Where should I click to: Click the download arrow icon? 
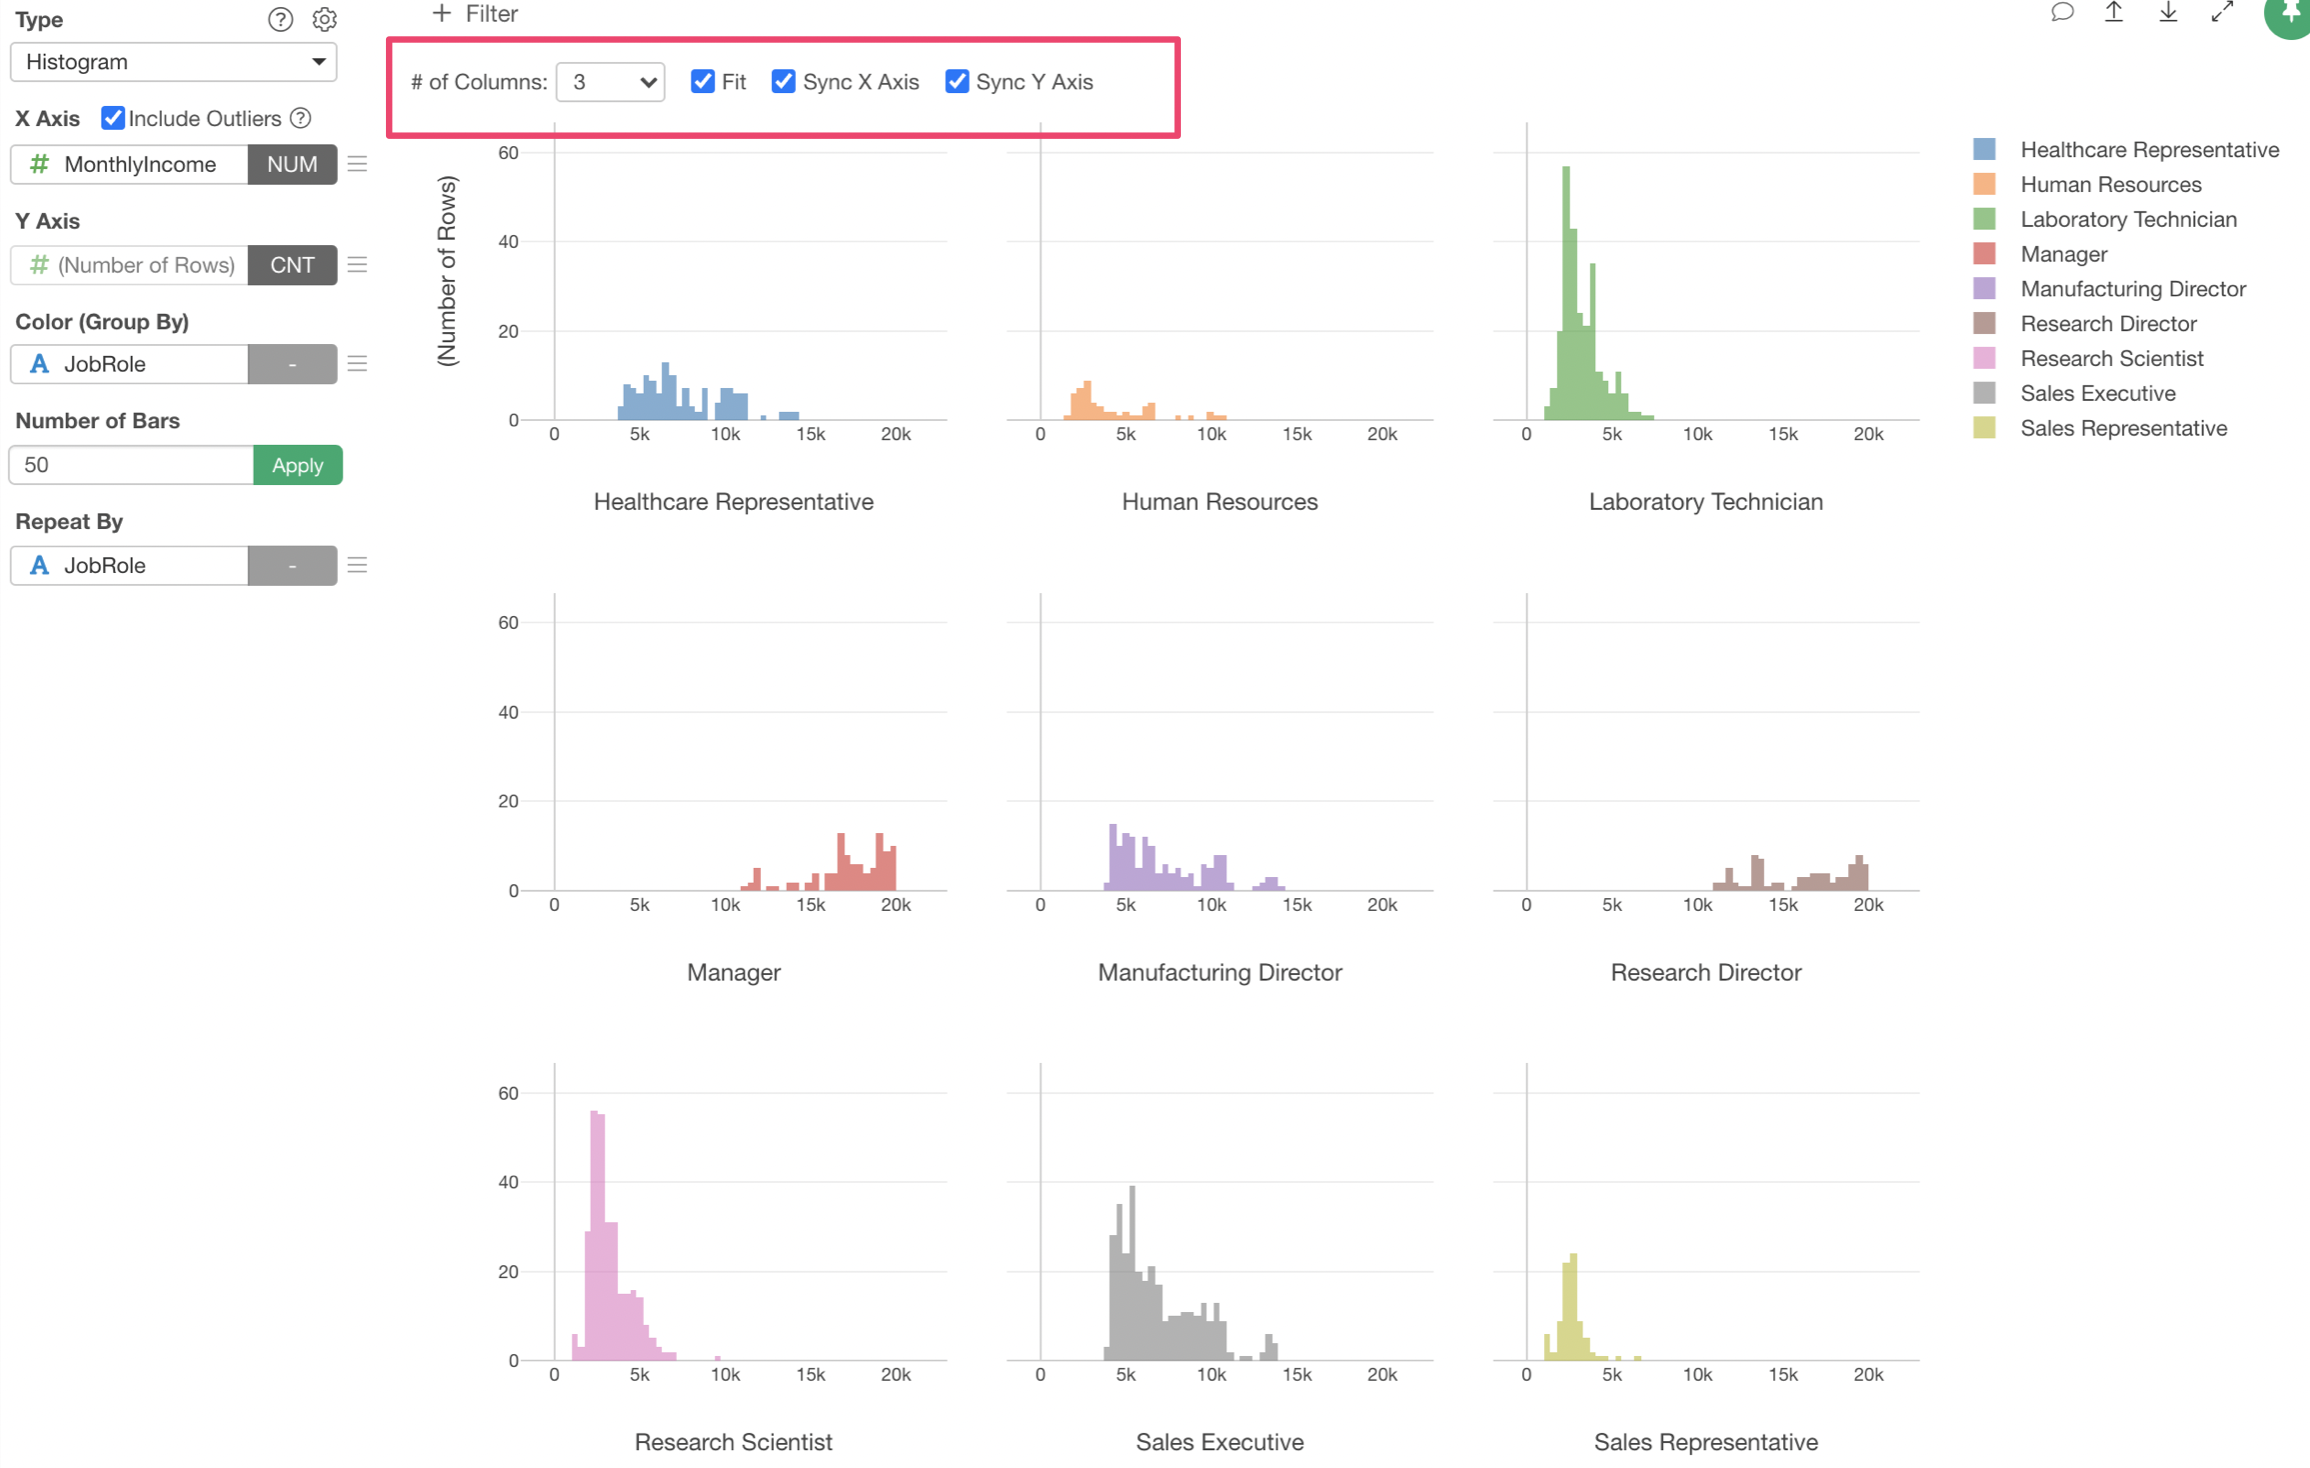pyautogui.click(x=2168, y=13)
